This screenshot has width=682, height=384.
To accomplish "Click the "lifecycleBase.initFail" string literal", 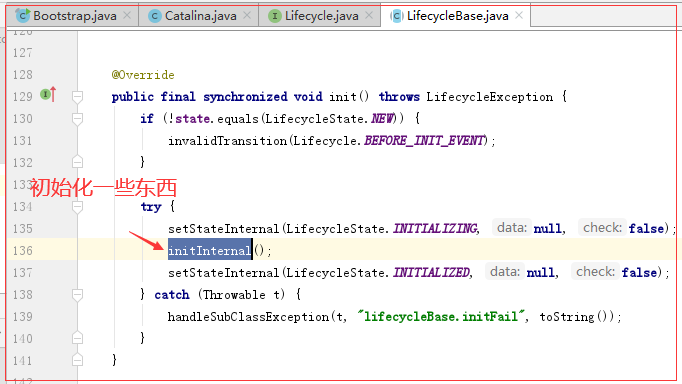I will tap(441, 316).
